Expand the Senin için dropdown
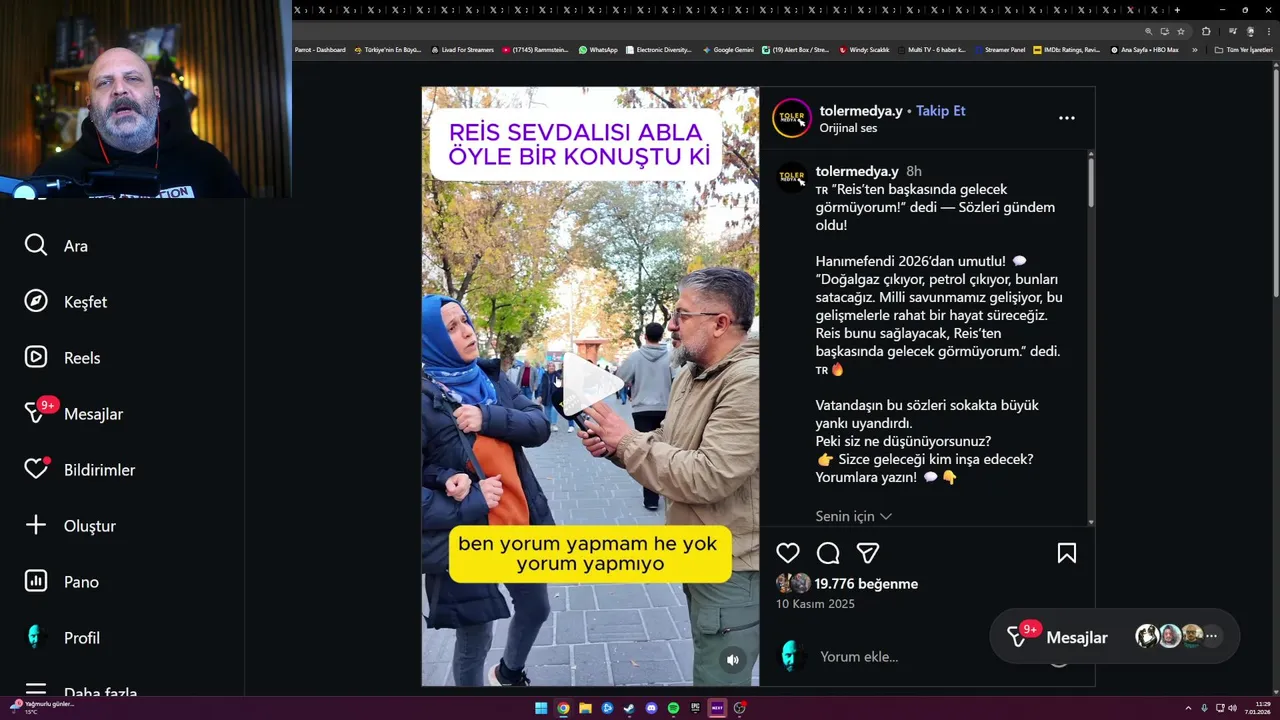 (853, 516)
